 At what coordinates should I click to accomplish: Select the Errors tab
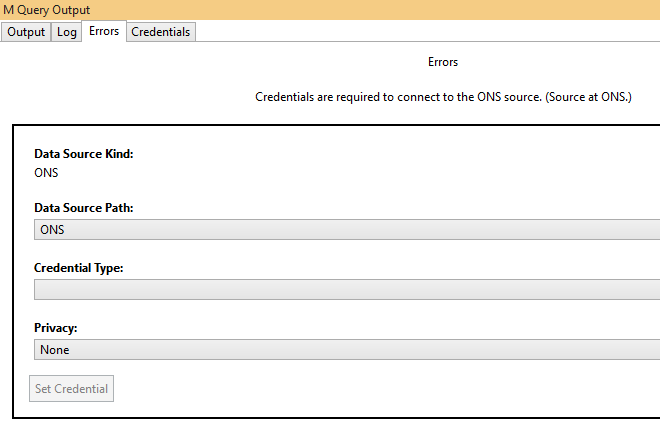click(104, 31)
